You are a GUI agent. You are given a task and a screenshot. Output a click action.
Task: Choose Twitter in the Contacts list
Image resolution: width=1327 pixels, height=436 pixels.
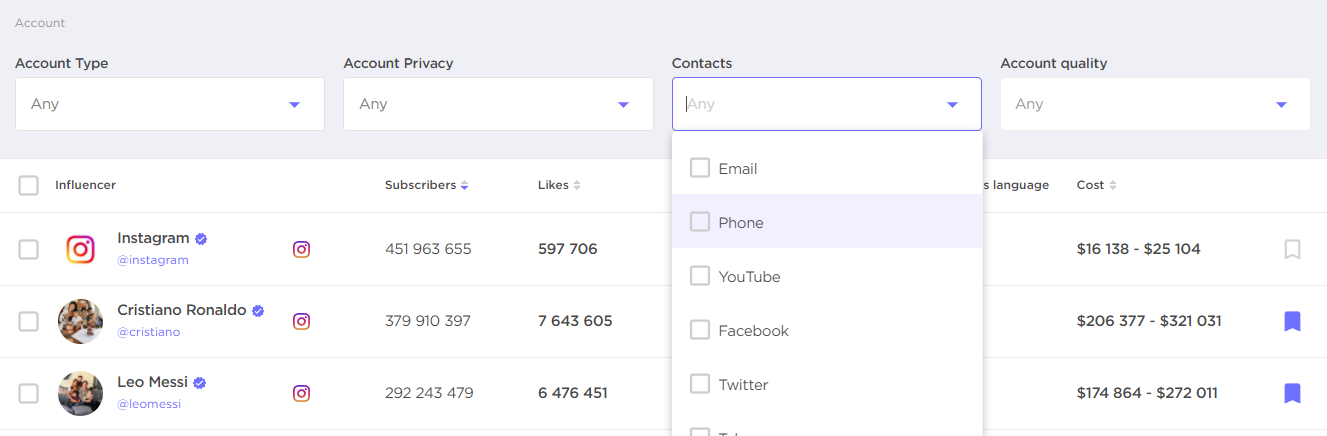700,384
